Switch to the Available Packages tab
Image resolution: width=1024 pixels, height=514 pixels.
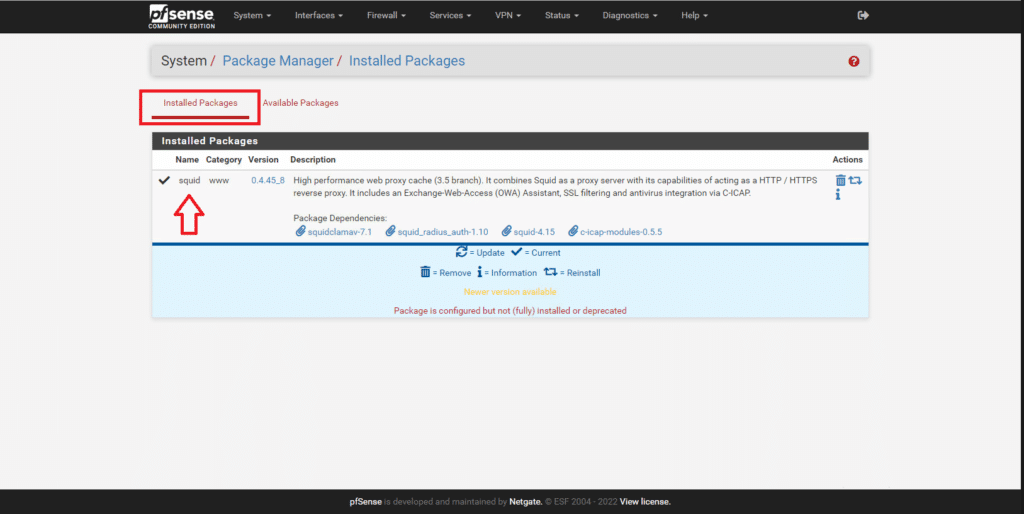300,103
